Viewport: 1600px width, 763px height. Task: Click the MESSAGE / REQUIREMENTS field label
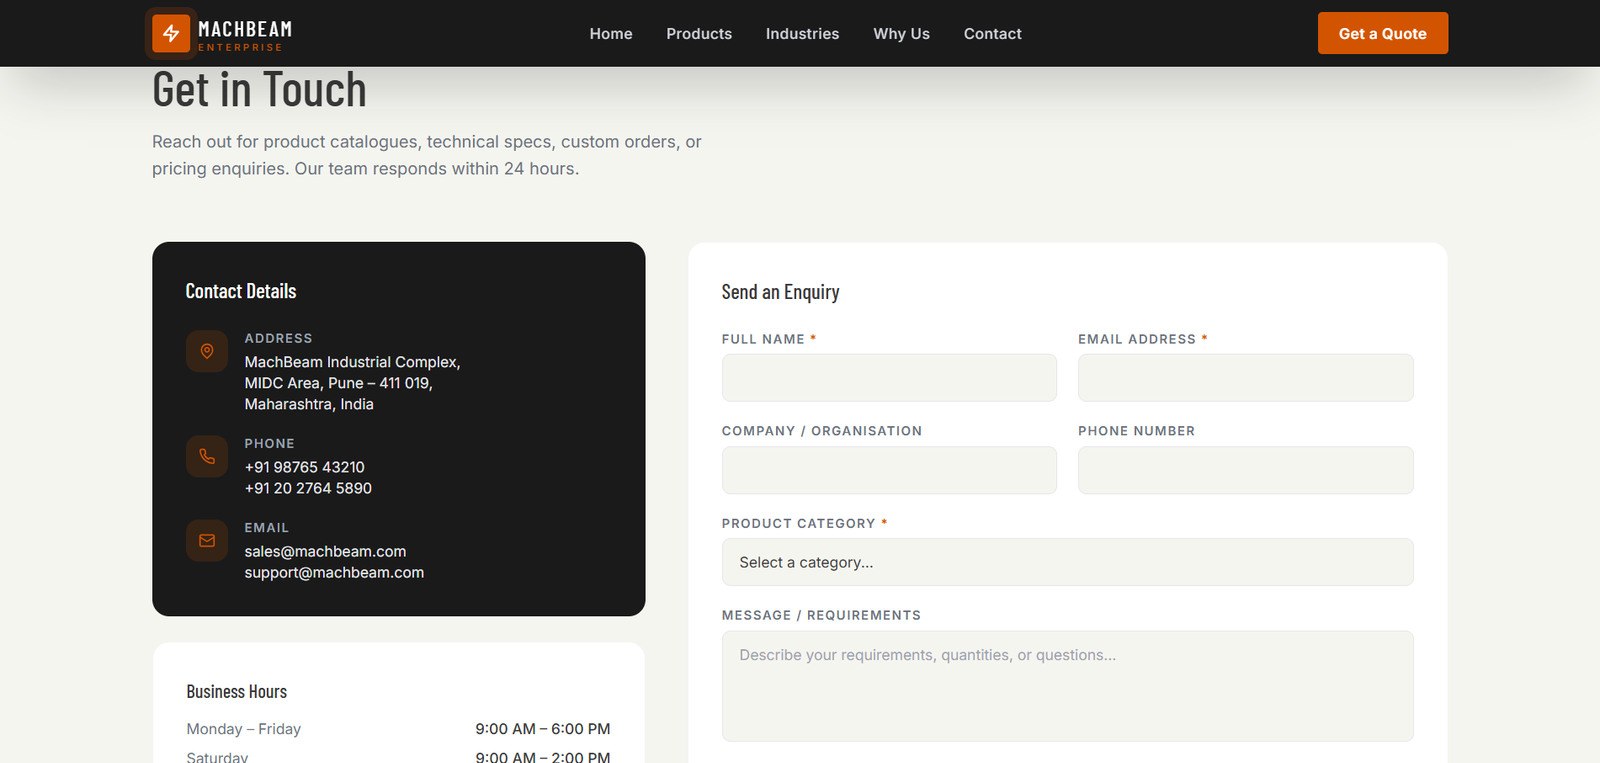[x=821, y=615]
